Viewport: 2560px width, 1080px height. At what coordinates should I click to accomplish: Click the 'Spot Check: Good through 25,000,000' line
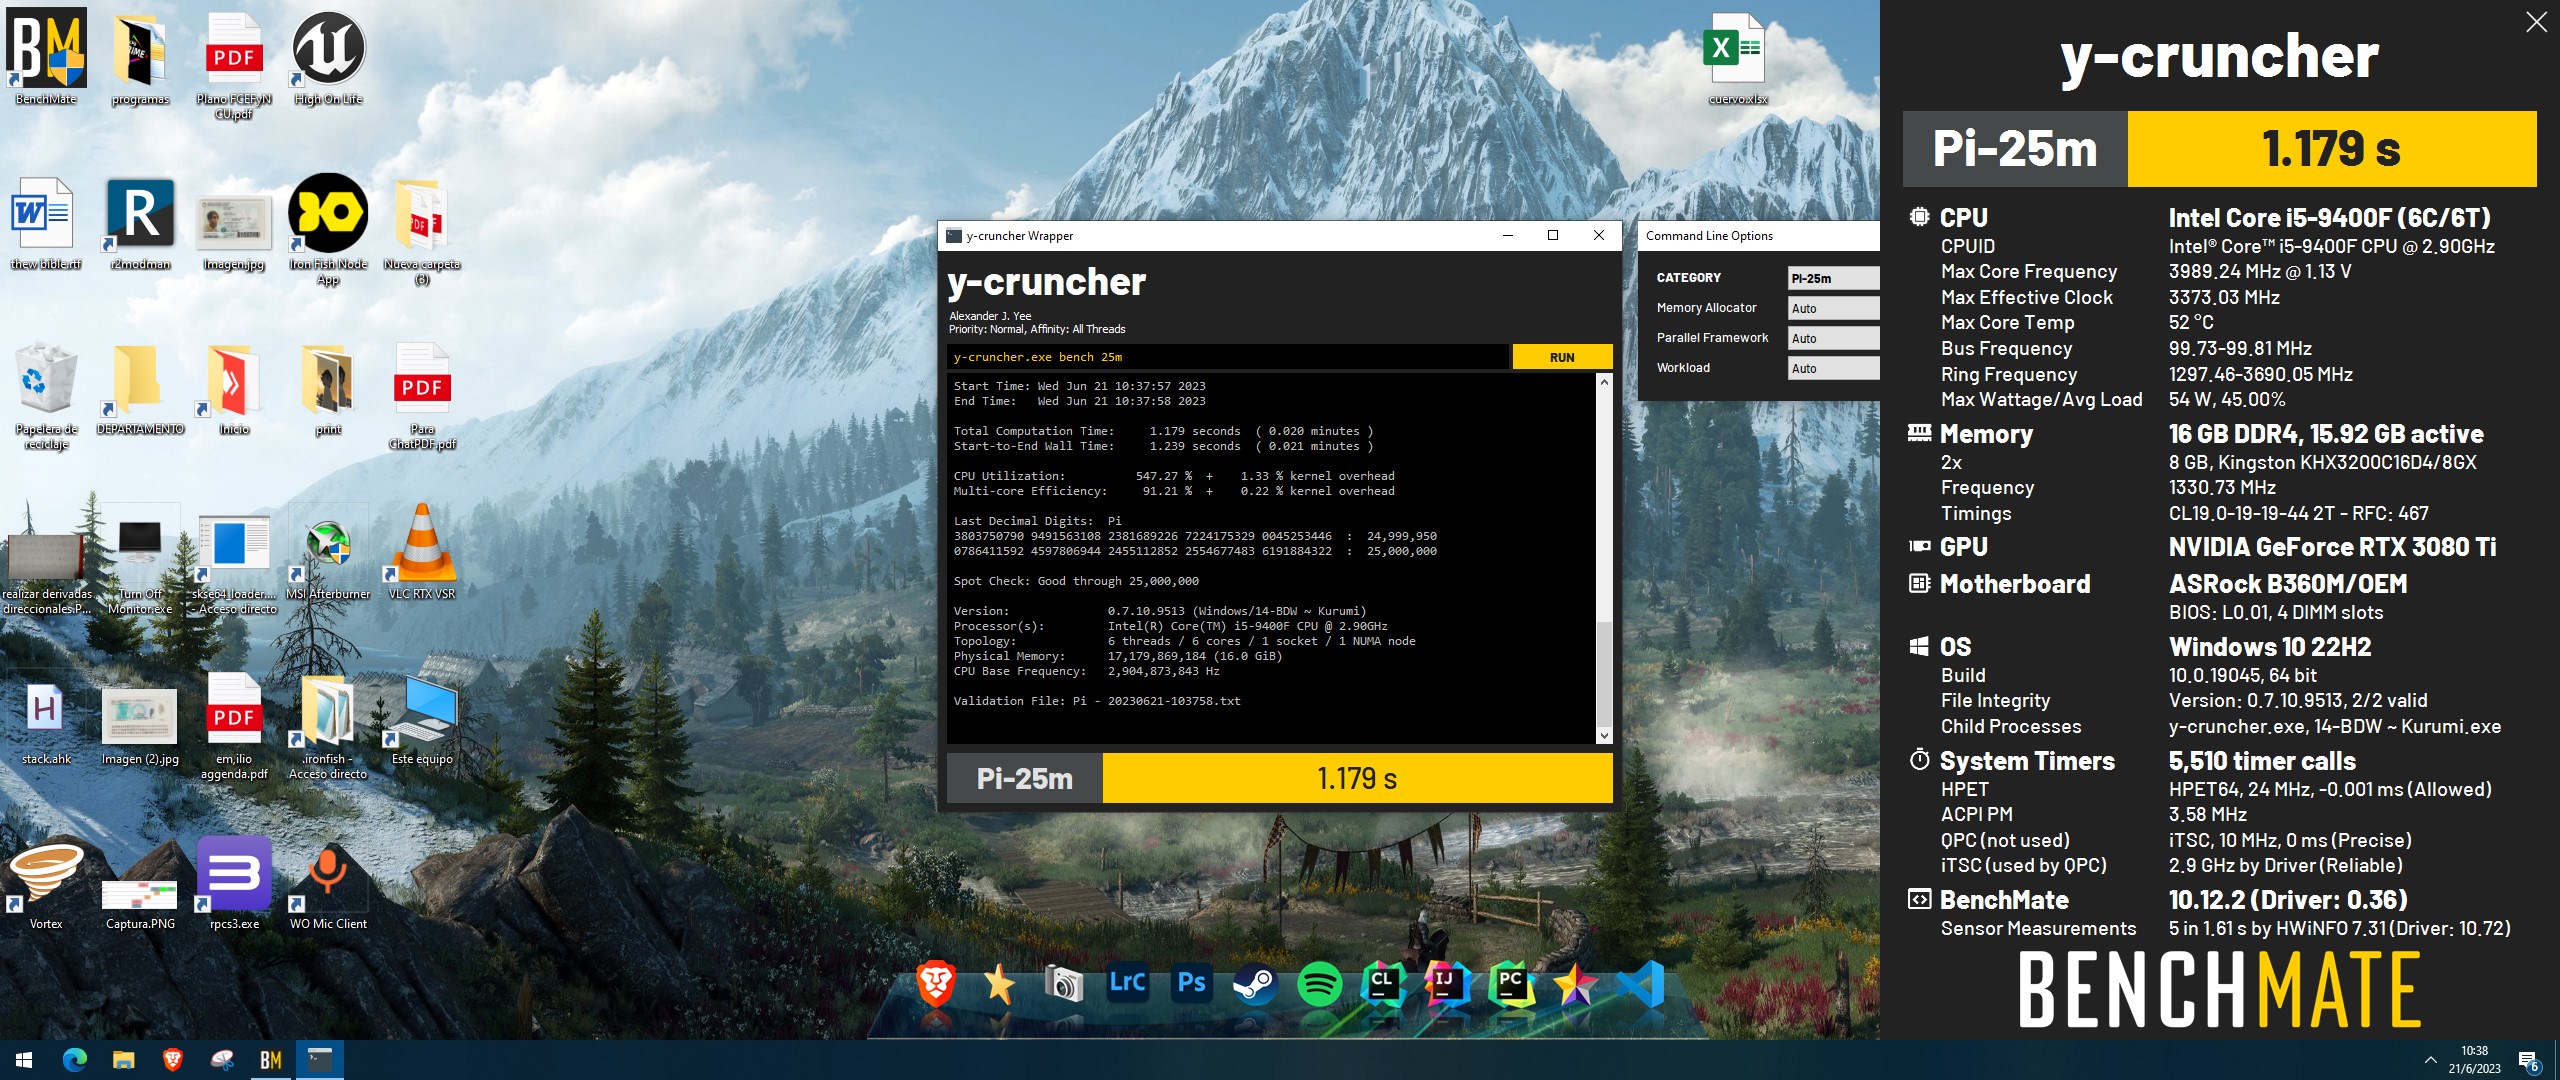1076,581
